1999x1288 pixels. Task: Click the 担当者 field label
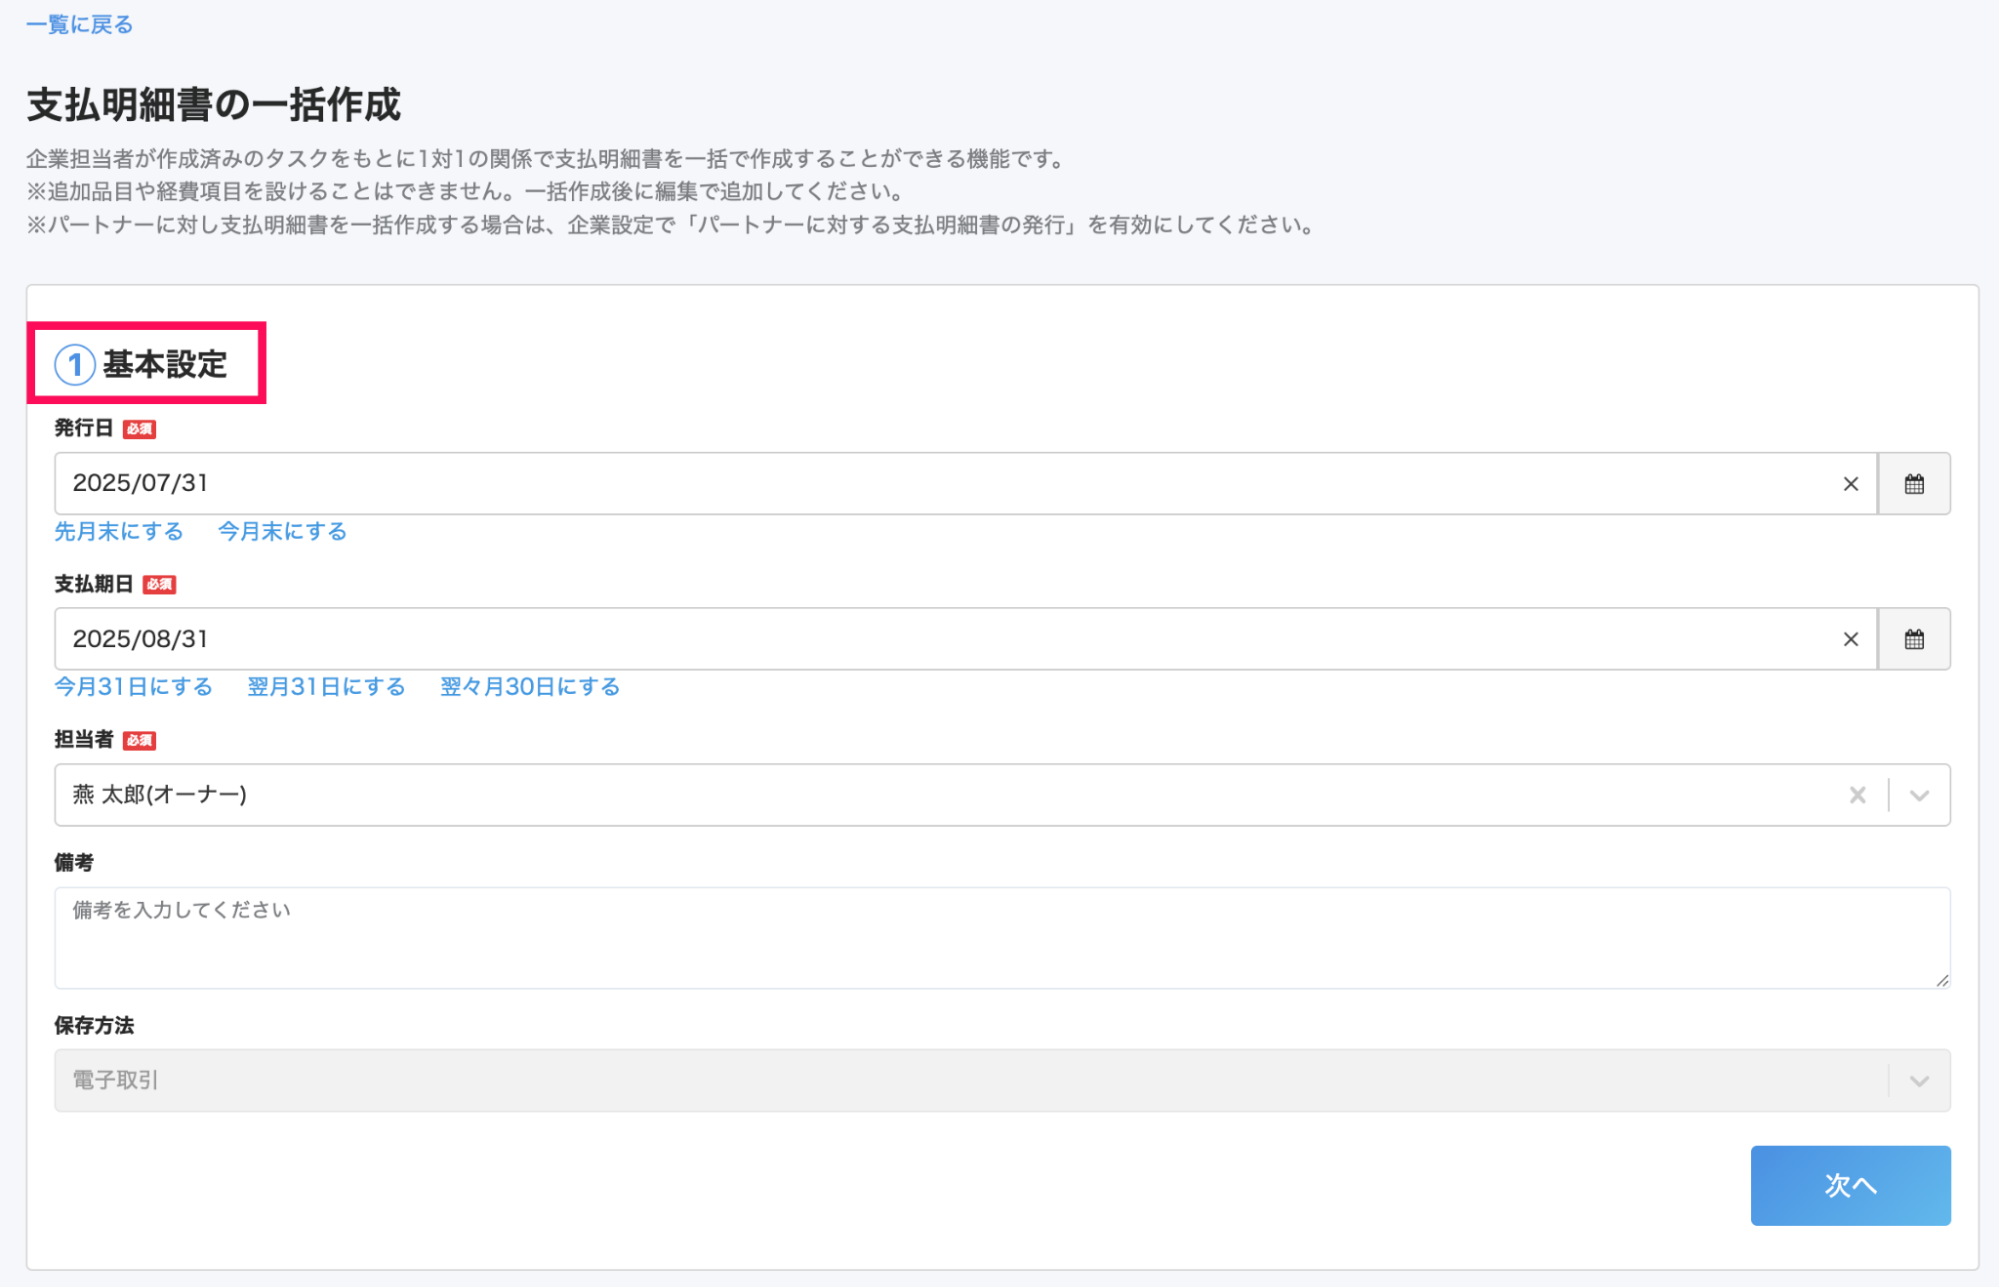click(84, 739)
